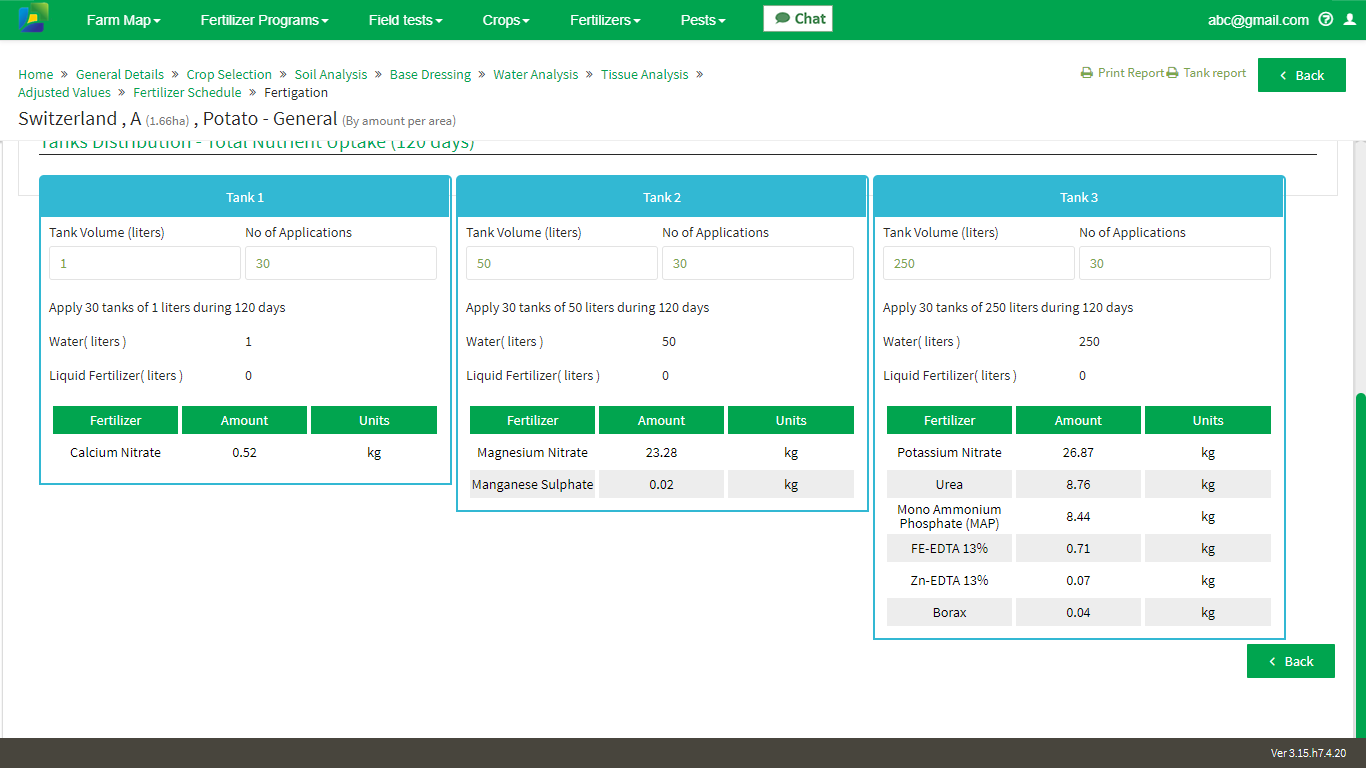Open the Fertilizers menu
1366x768 pixels.
point(606,20)
